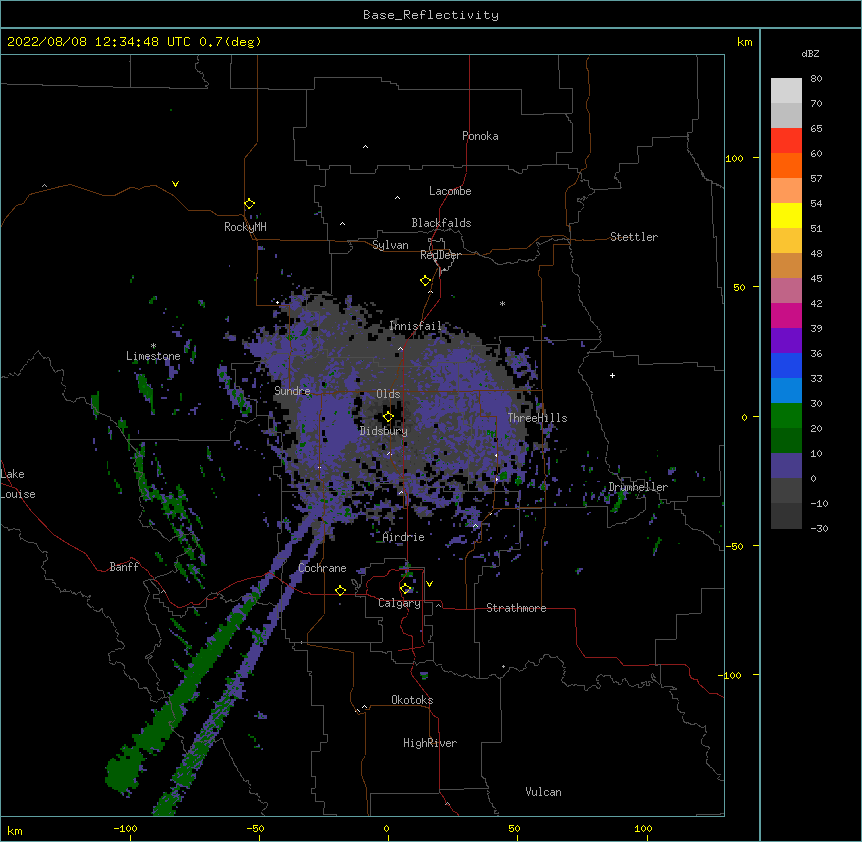Viewport: 862px width, 842px height.
Task: Click the 100 tick on the vertical axis
Action: [734, 158]
